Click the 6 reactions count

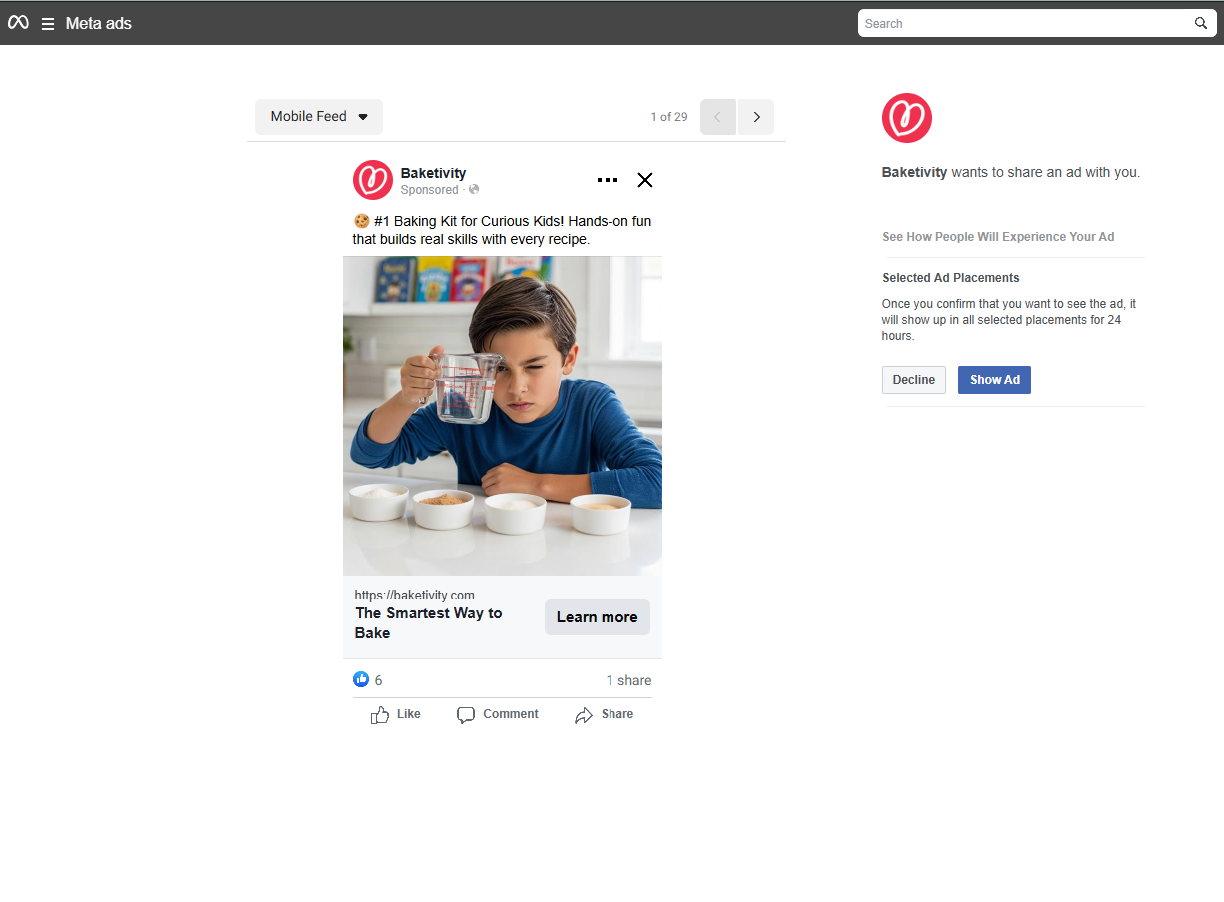coord(379,680)
